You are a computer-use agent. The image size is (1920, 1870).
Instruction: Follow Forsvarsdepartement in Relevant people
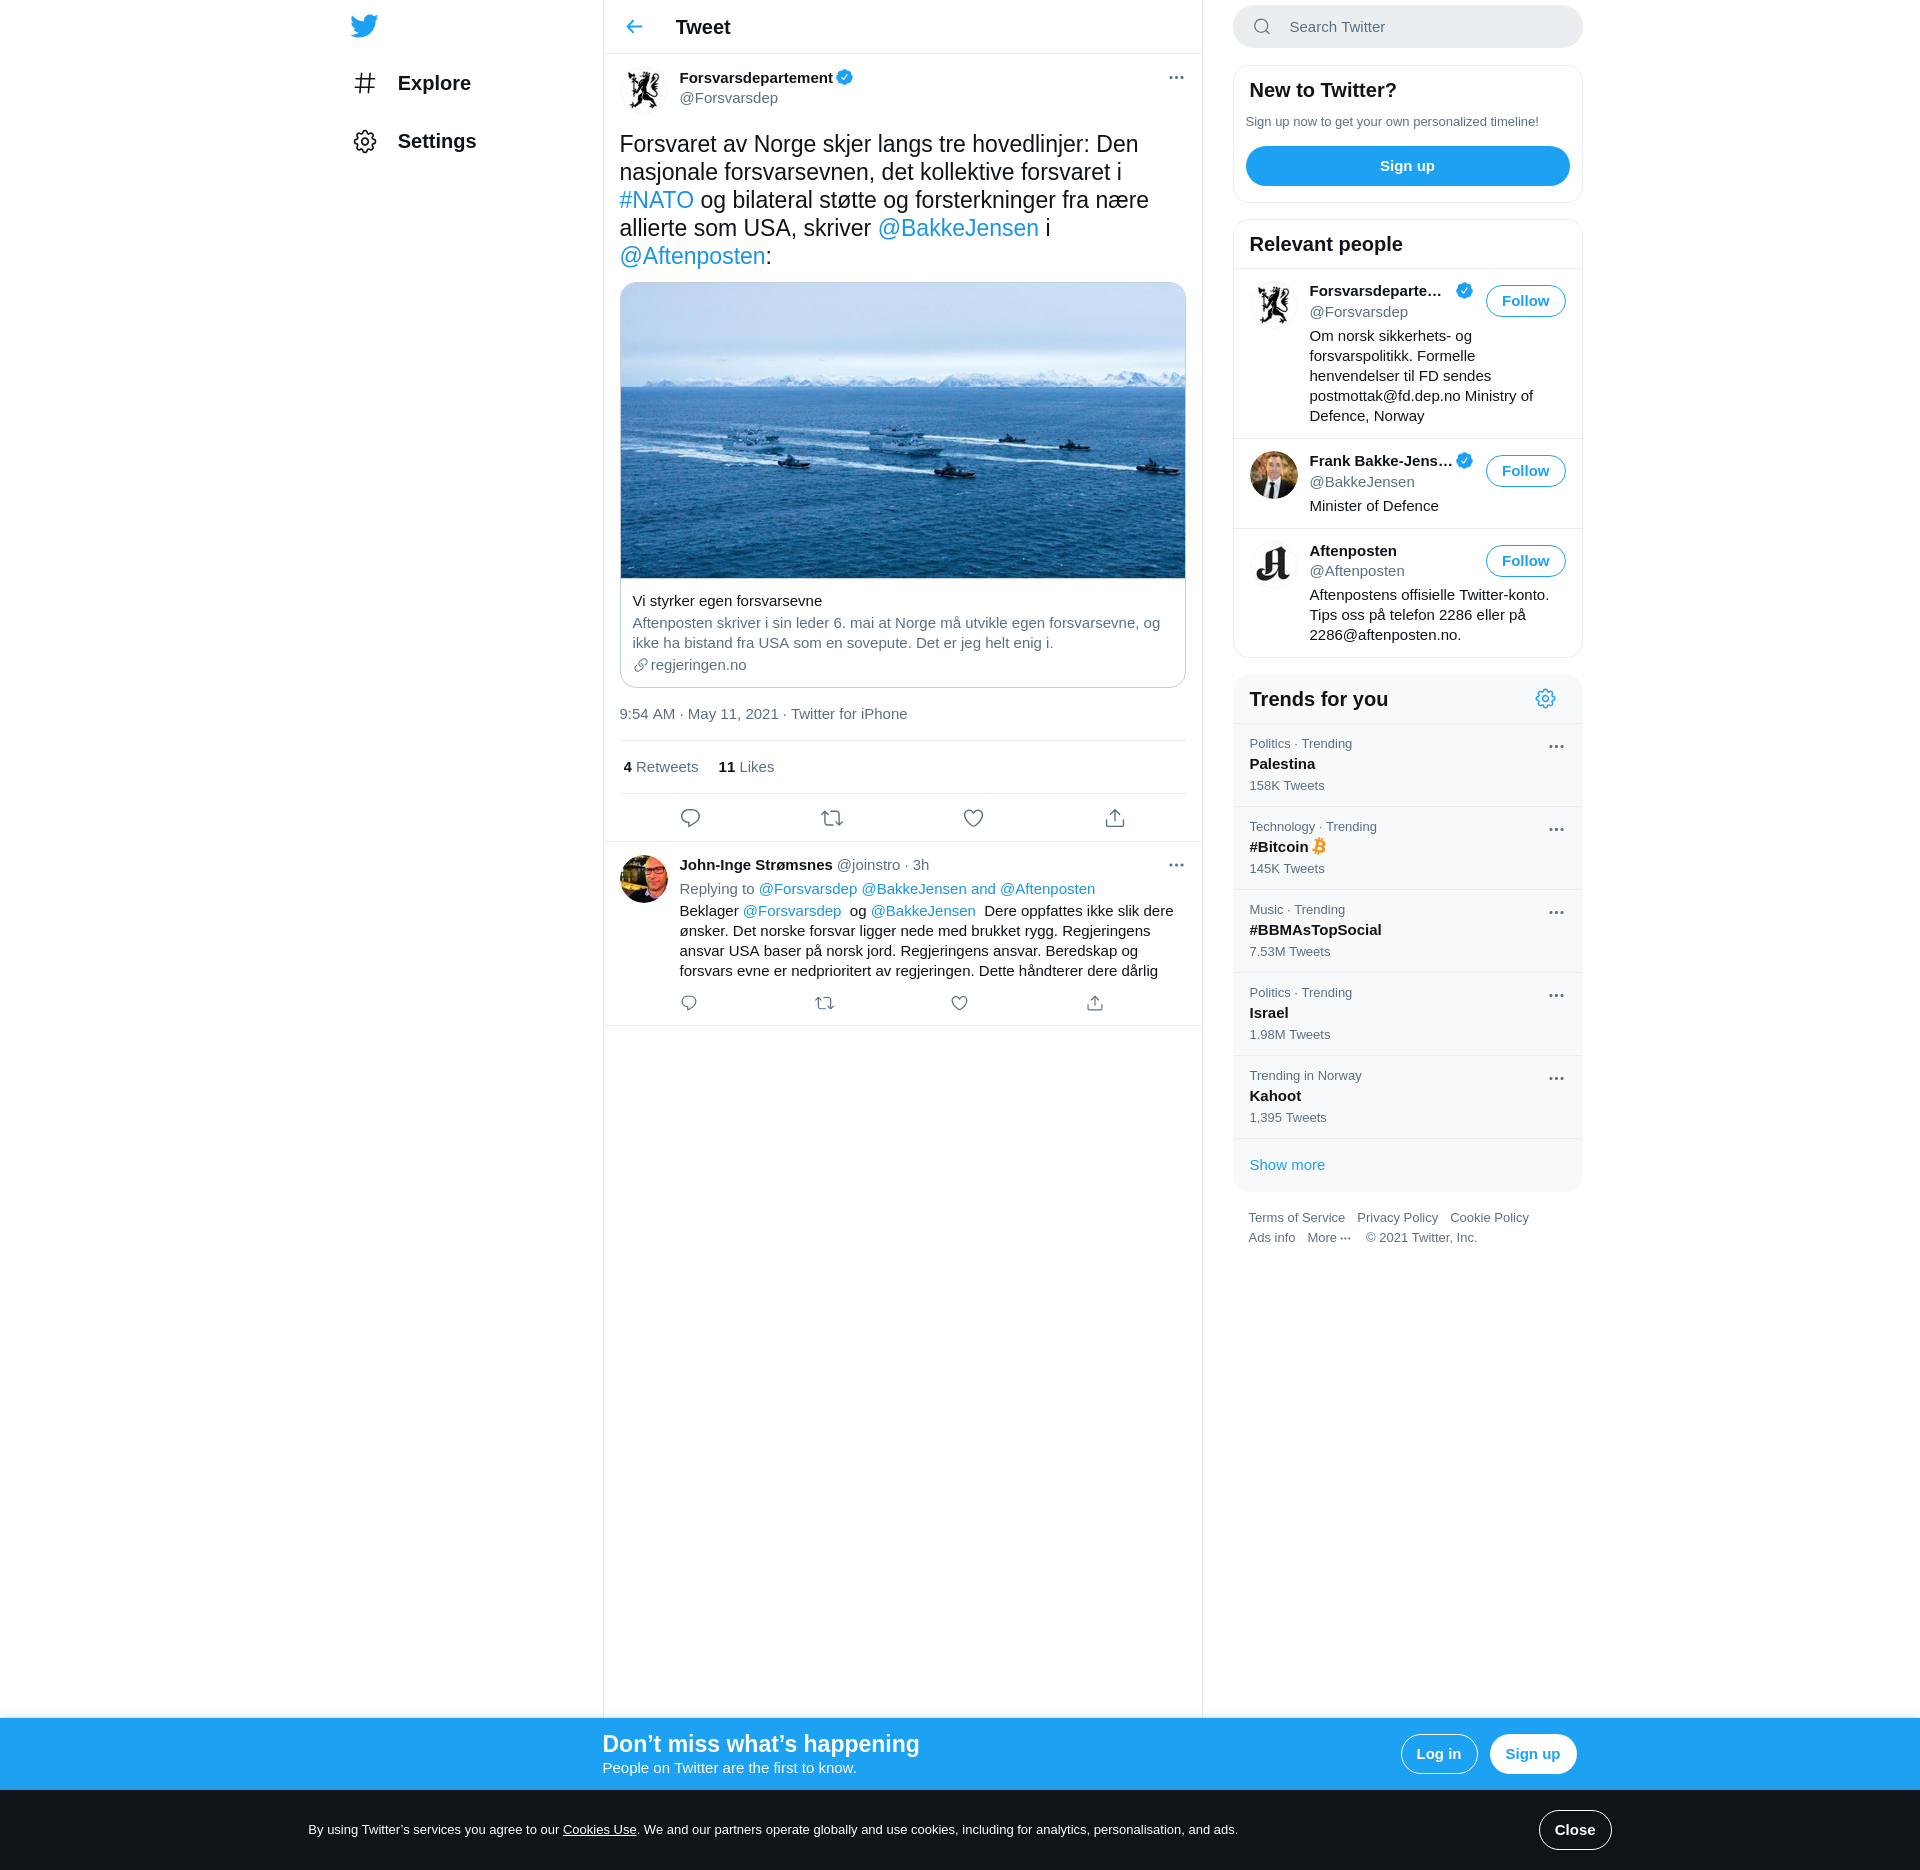coord(1525,301)
